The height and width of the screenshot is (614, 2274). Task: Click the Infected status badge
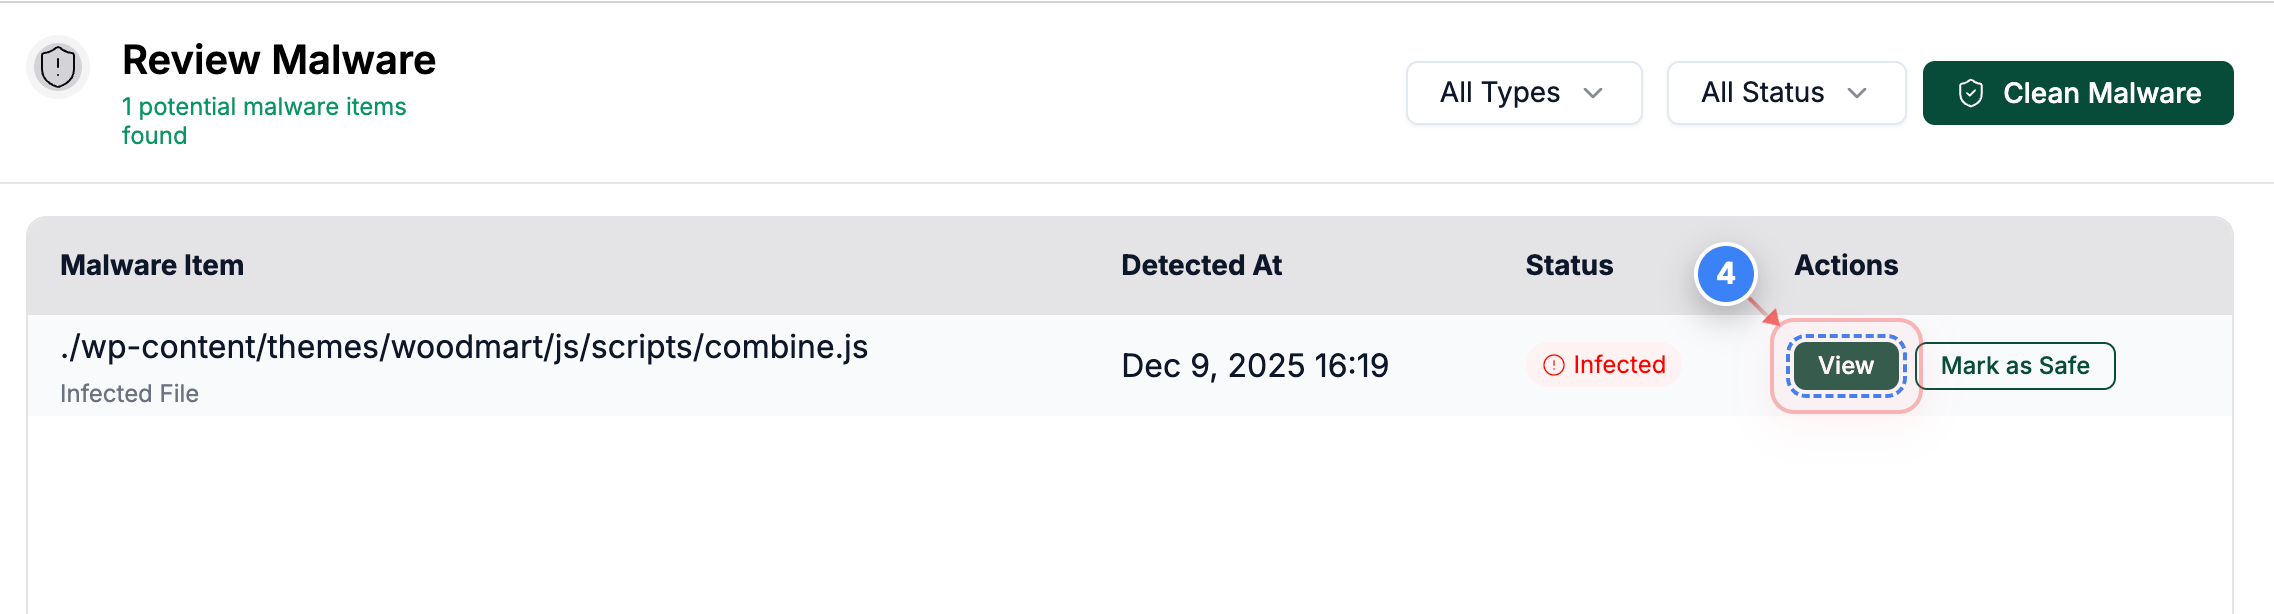tap(1602, 366)
